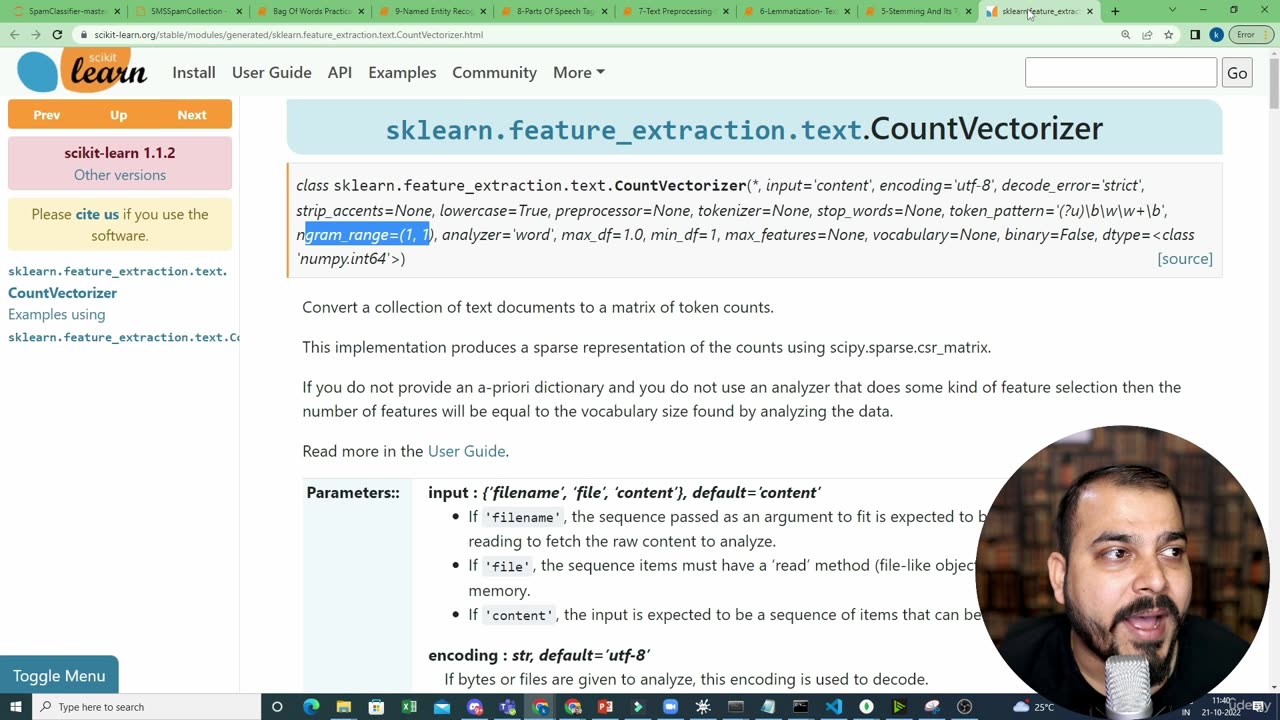Open the browser zoom magnifier icon
The image size is (1280, 720).
click(1125, 34)
